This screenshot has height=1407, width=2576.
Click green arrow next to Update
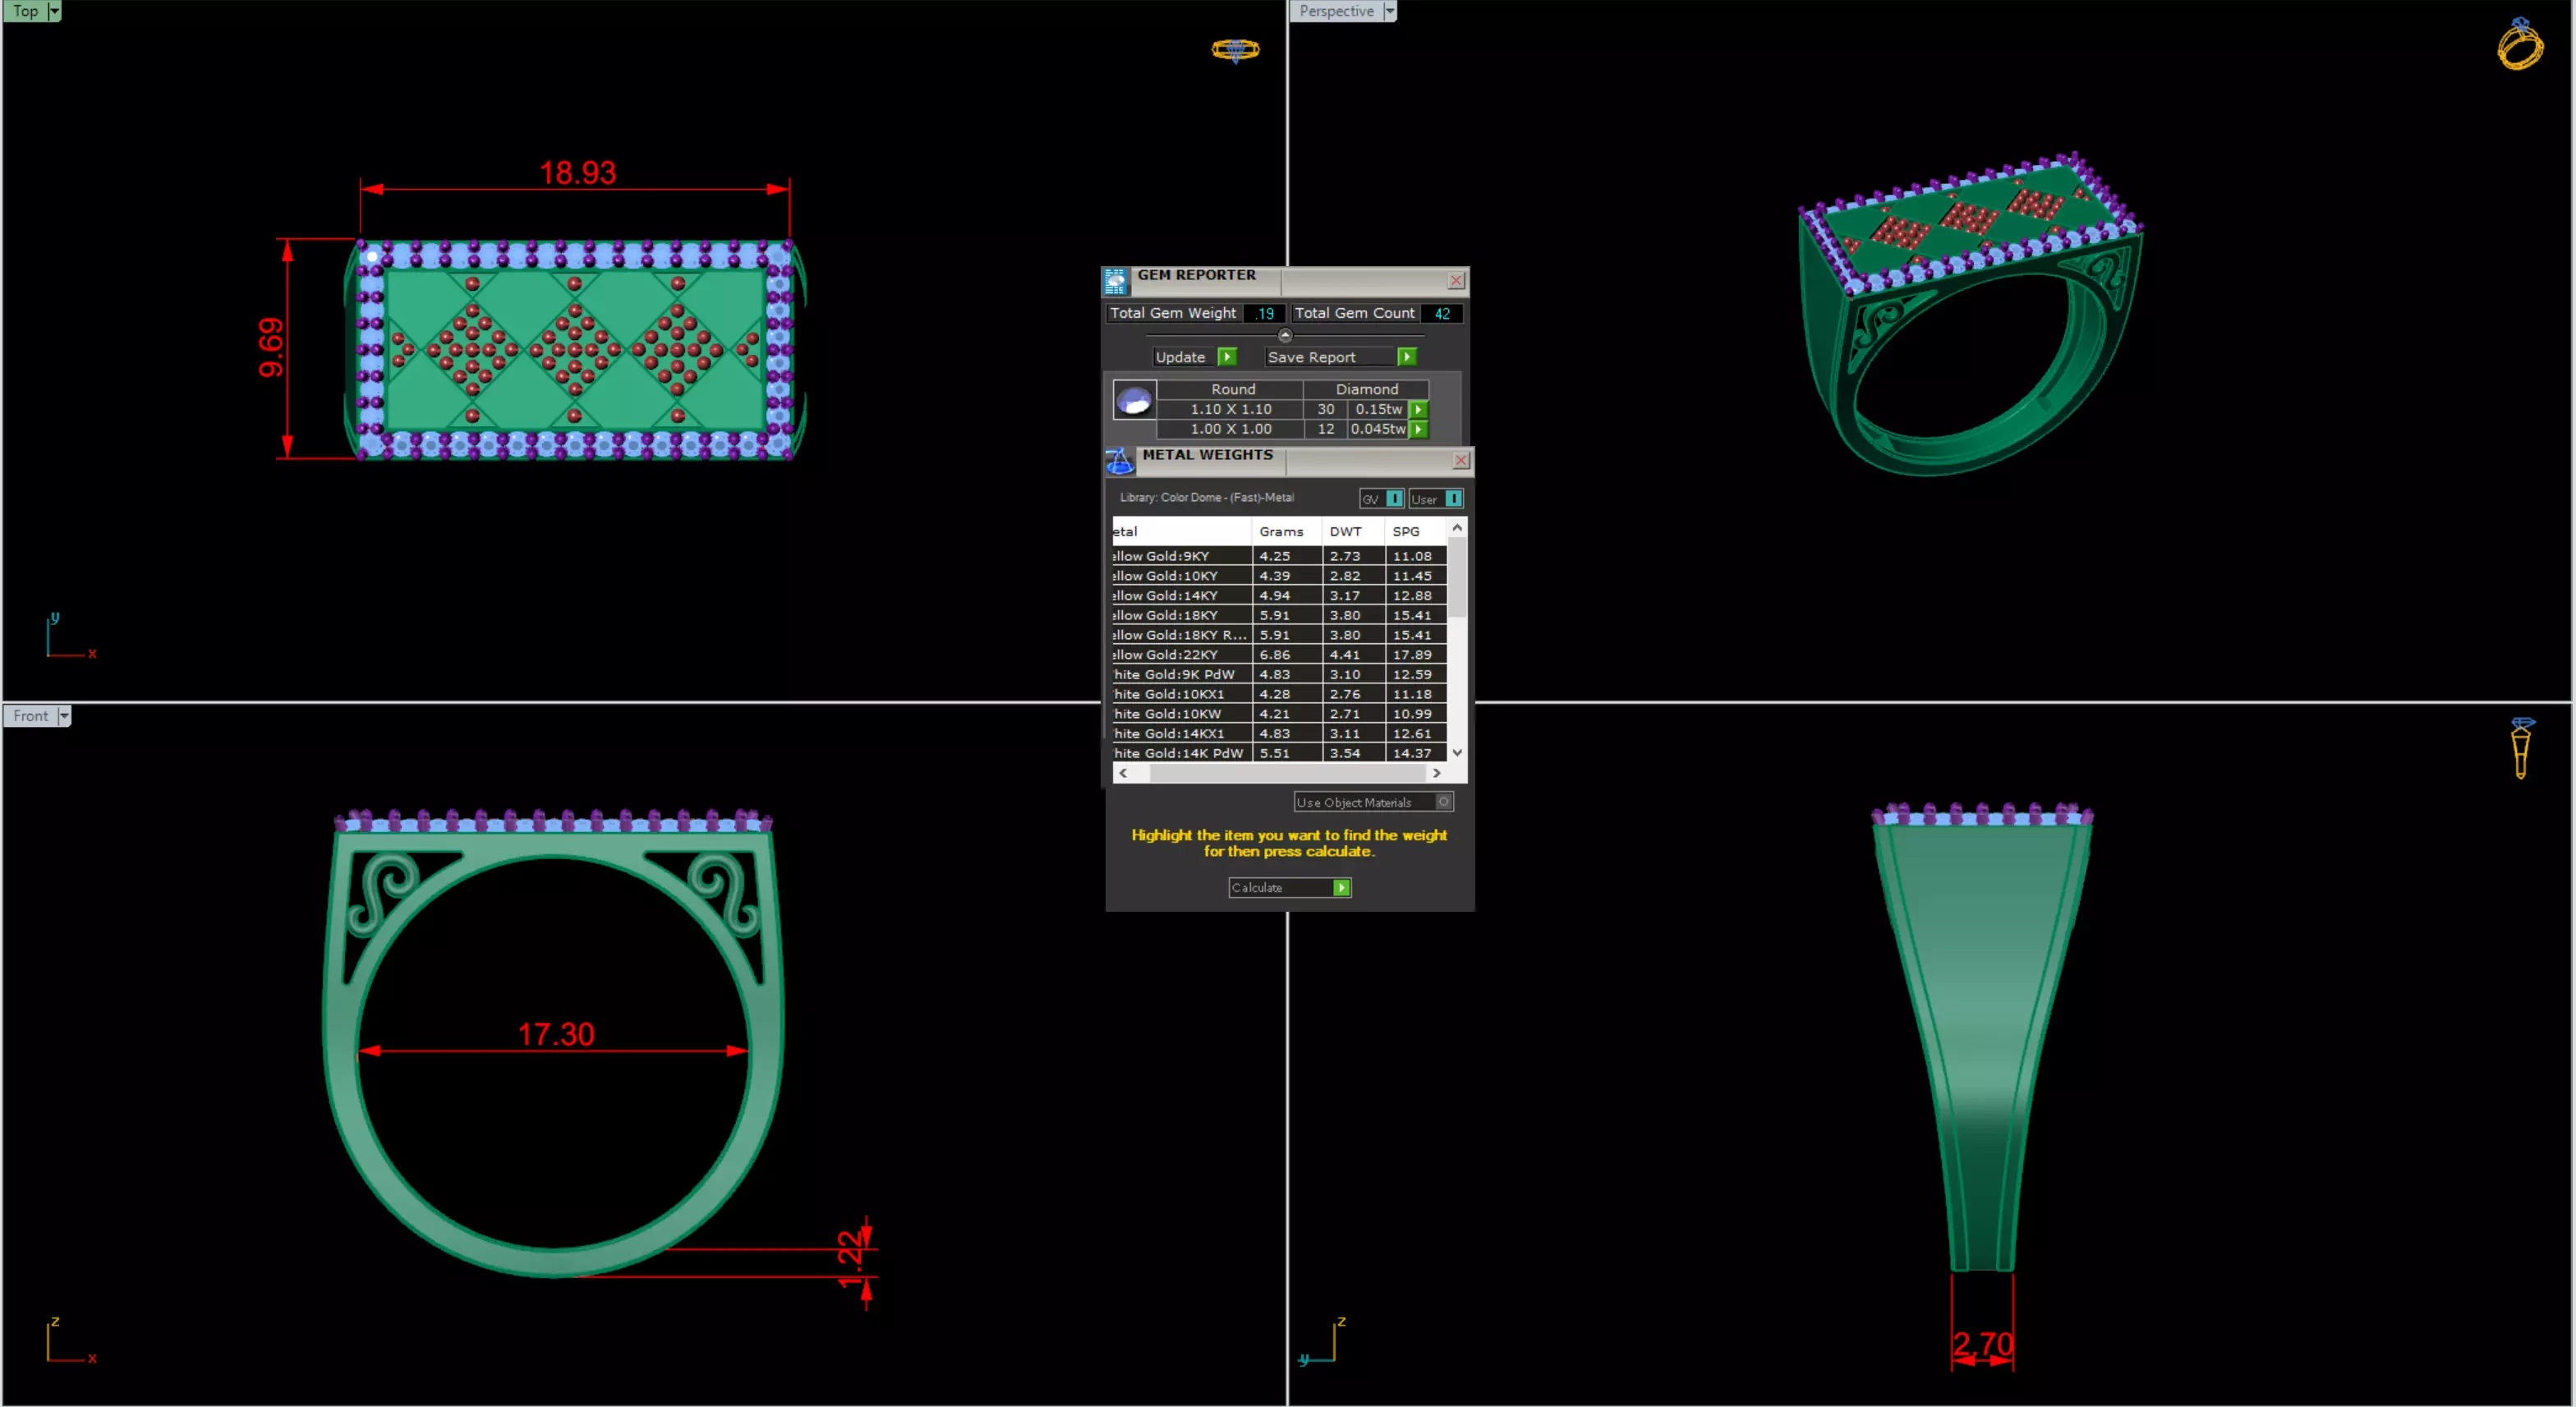1228,357
